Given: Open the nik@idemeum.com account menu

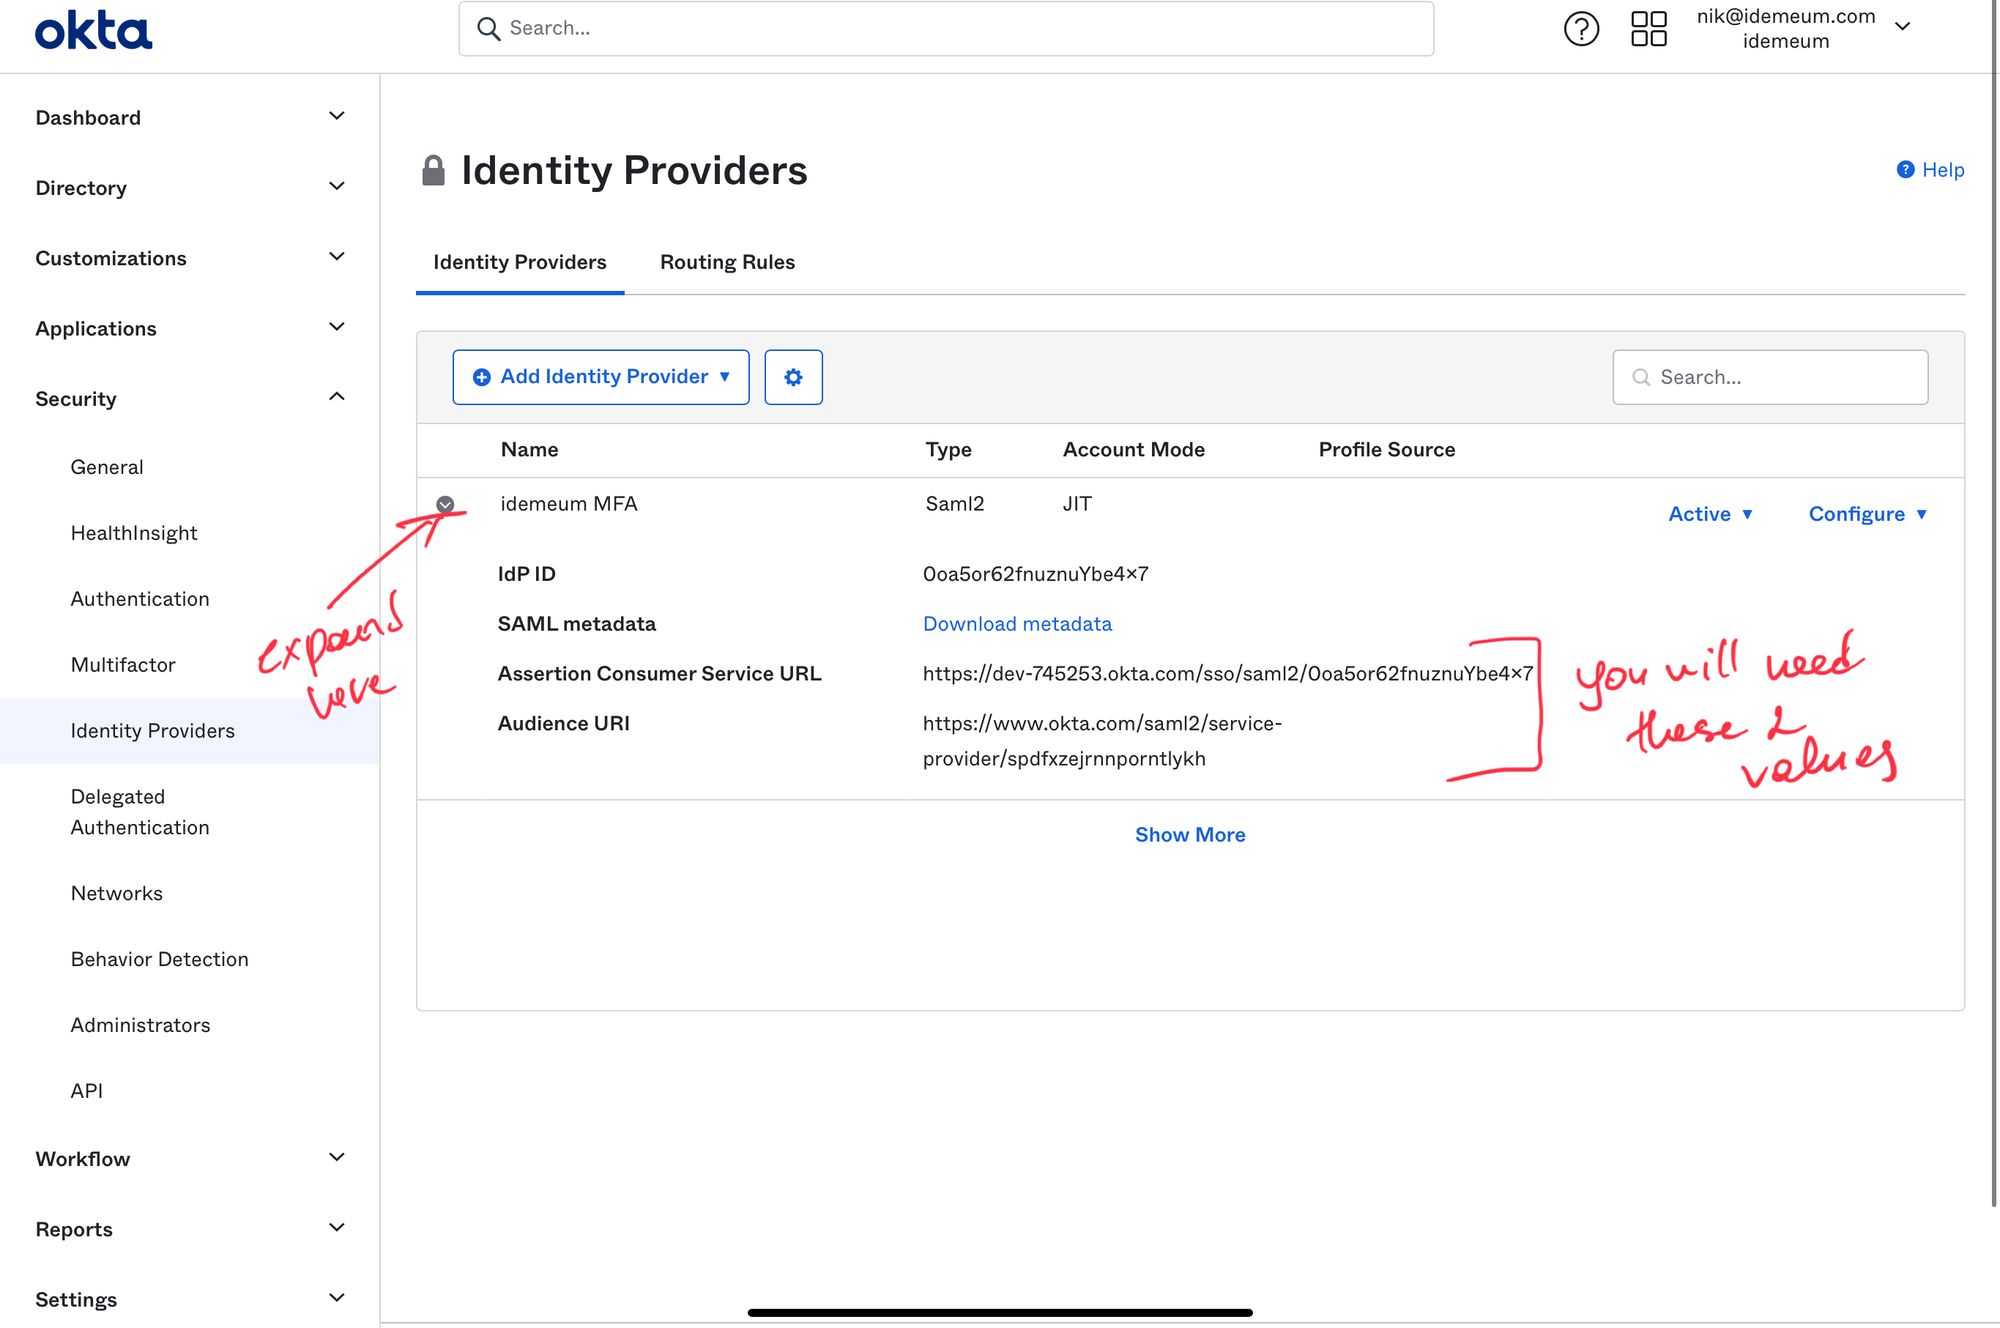Looking at the screenshot, I should click(1803, 28).
